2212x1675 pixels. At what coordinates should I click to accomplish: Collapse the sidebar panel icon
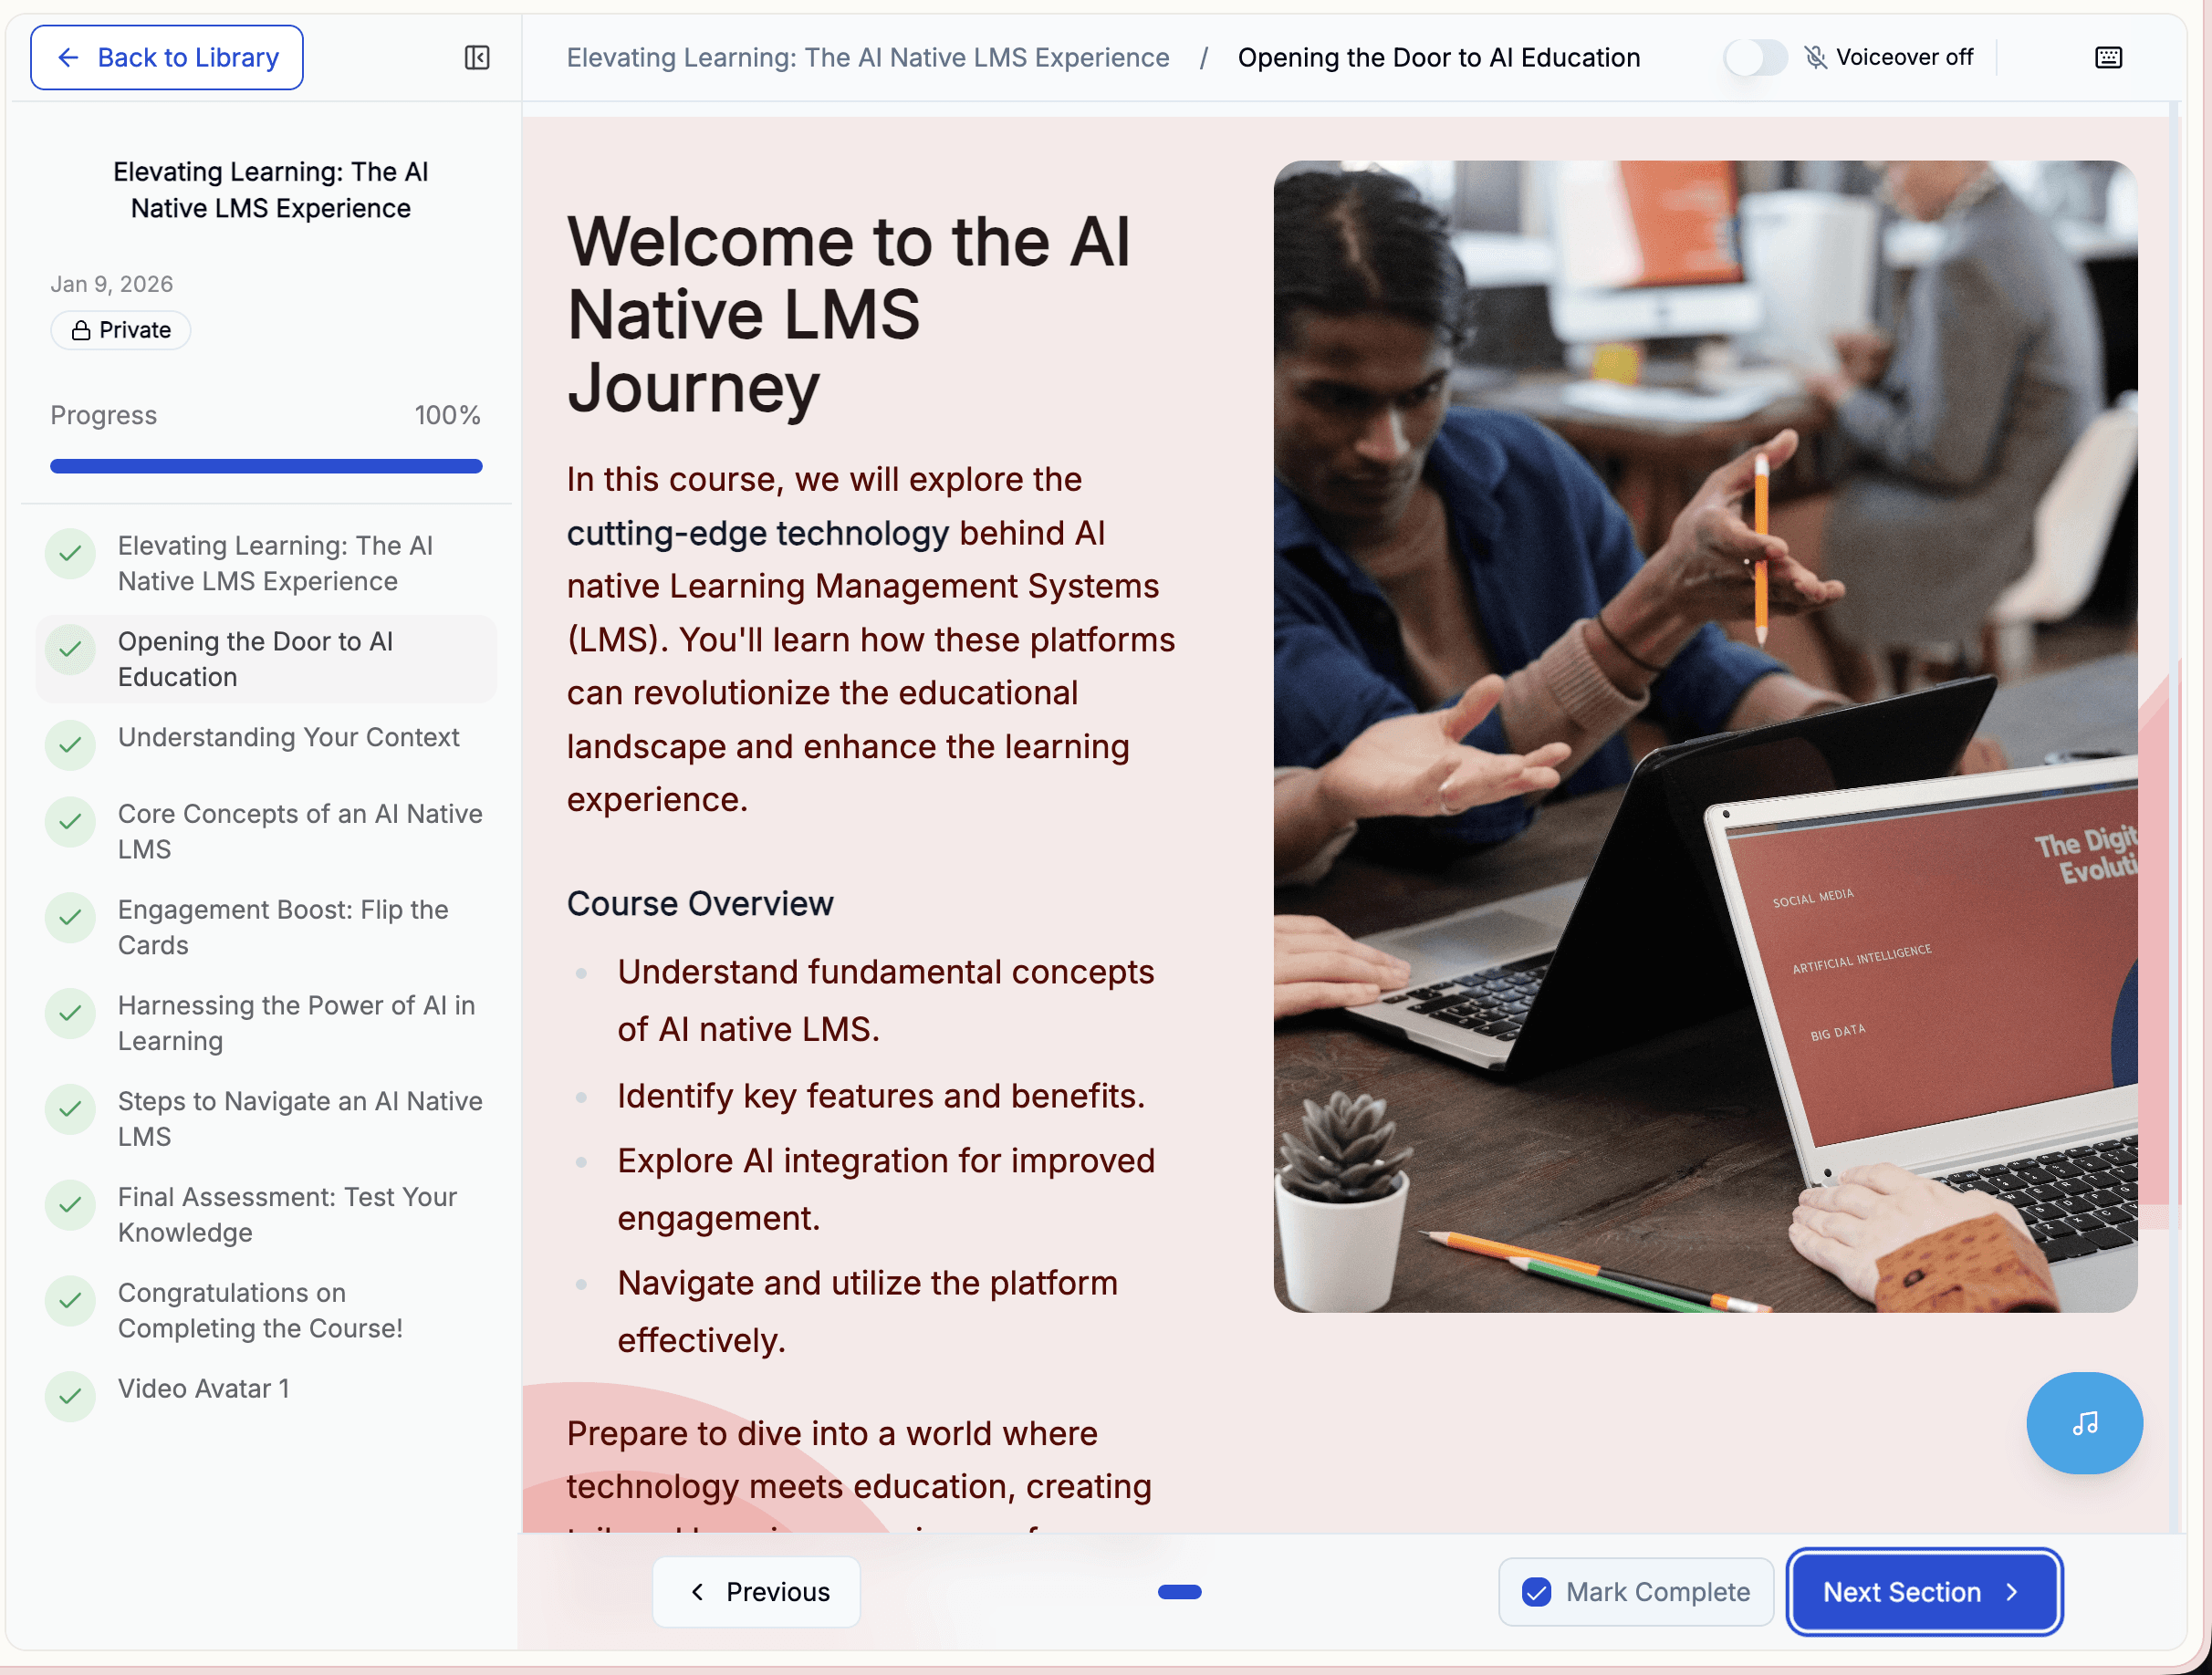477,58
